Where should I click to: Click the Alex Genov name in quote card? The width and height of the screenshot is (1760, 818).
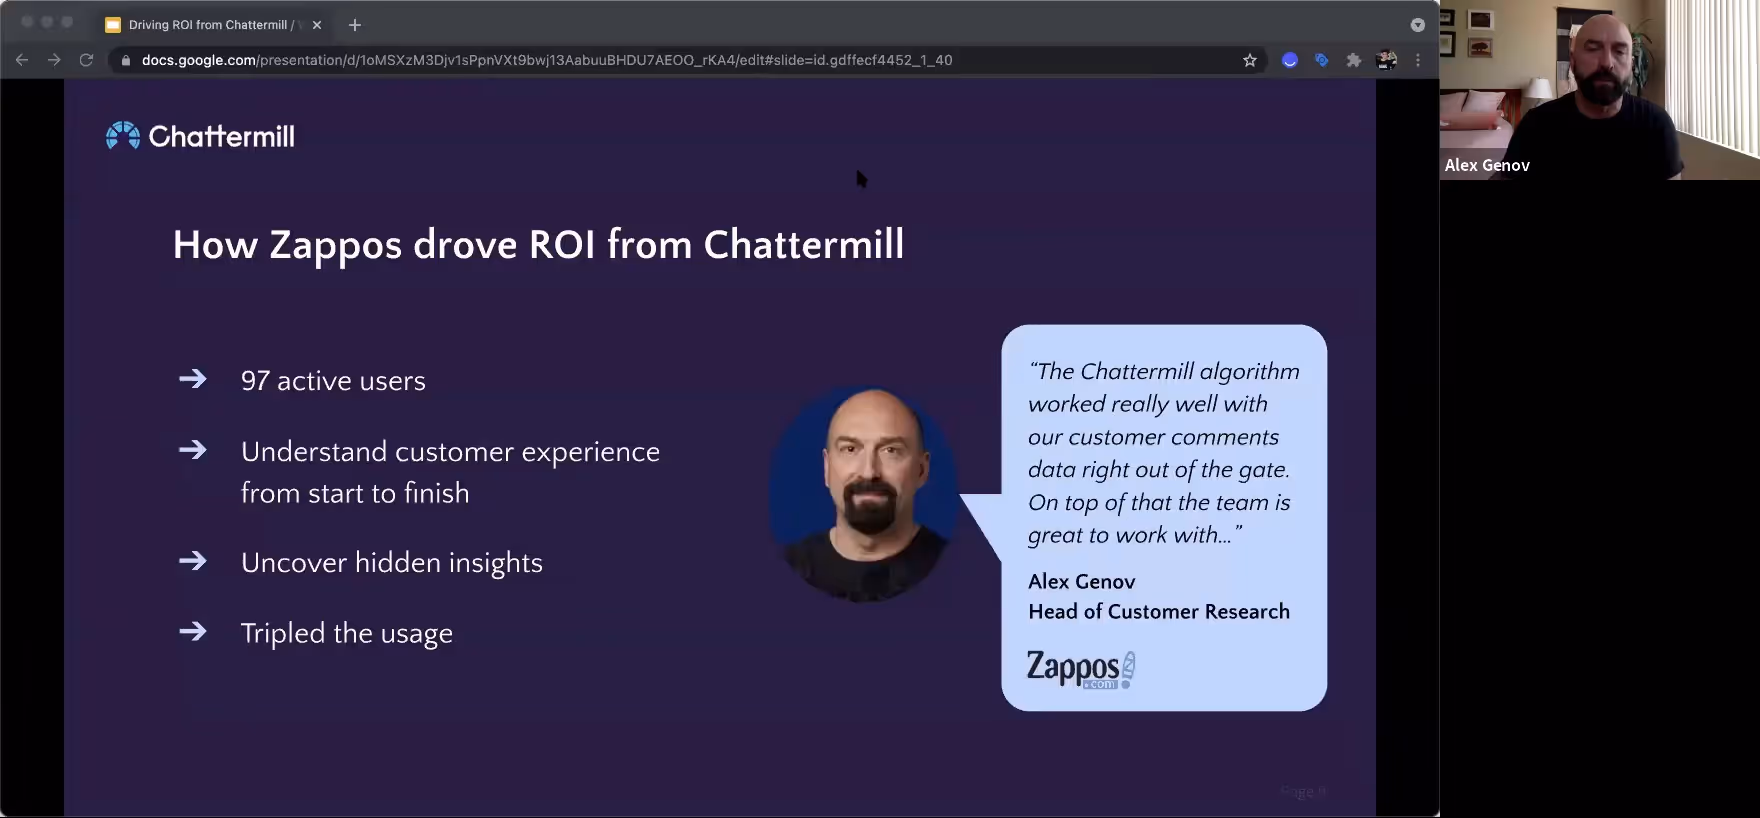1081,582
